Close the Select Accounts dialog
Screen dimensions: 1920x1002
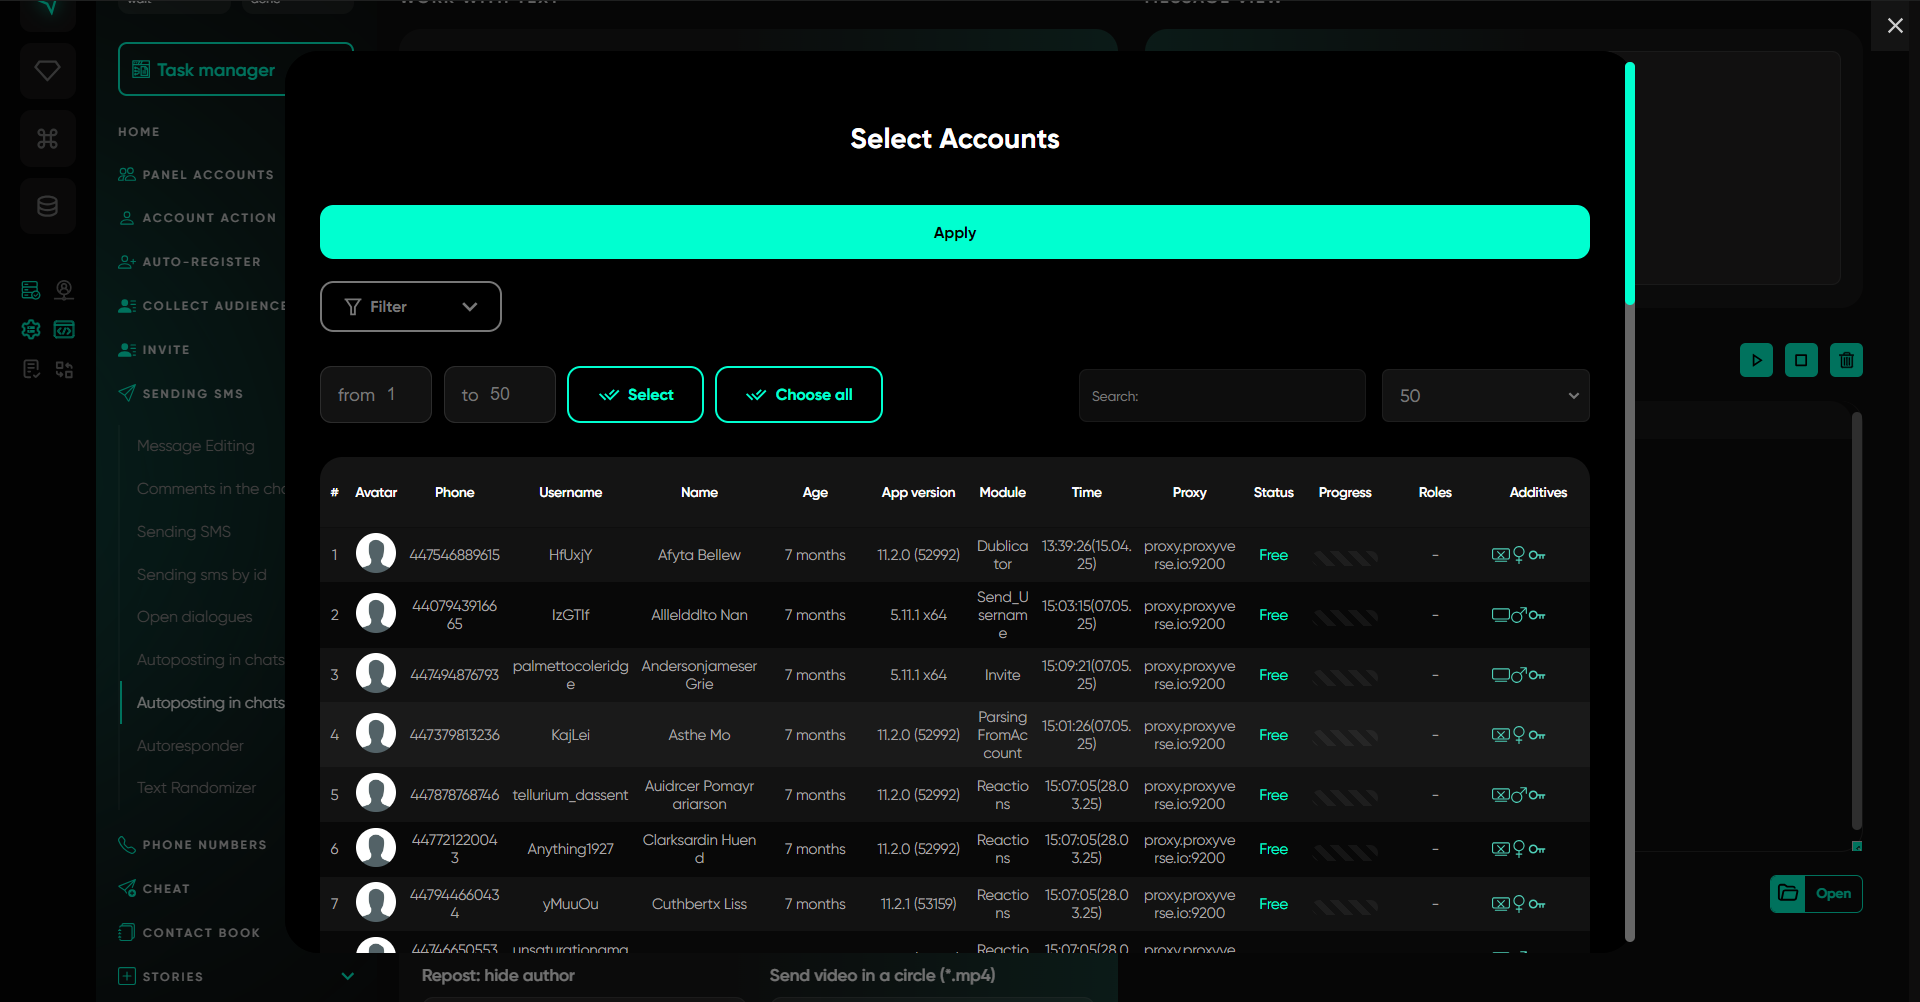(1894, 26)
